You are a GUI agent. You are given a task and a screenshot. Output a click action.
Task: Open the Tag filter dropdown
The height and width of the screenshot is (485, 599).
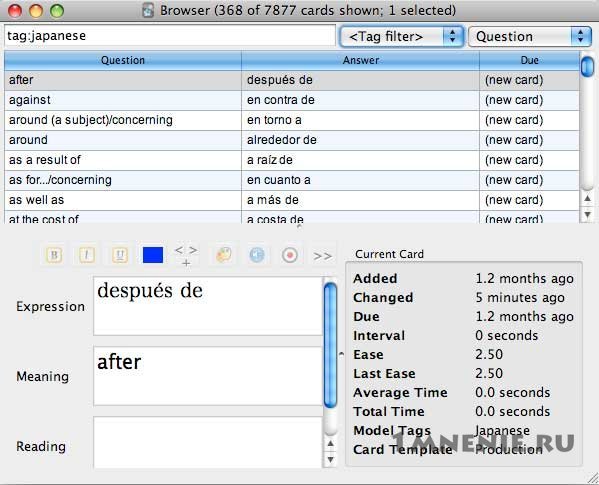401,37
